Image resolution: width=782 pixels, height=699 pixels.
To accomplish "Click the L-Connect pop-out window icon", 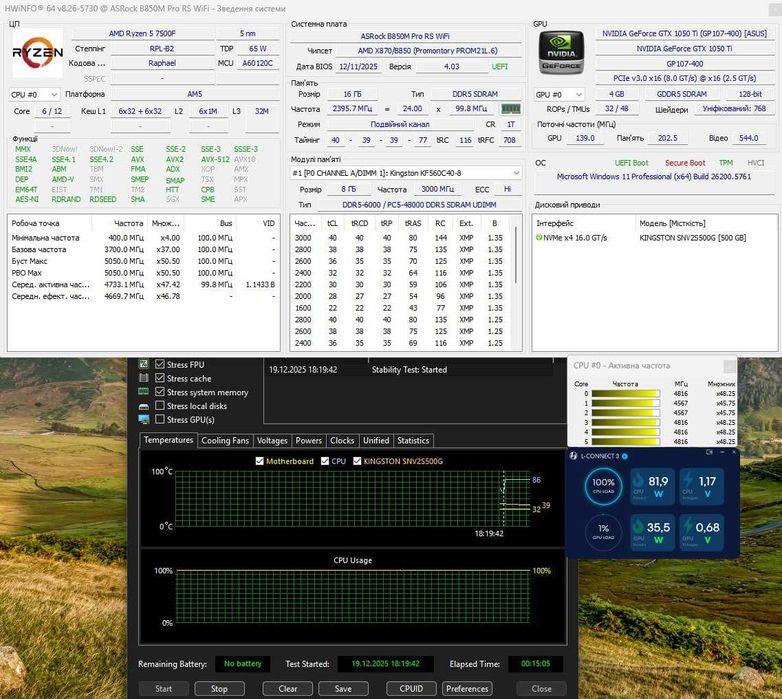I will (x=709, y=452).
